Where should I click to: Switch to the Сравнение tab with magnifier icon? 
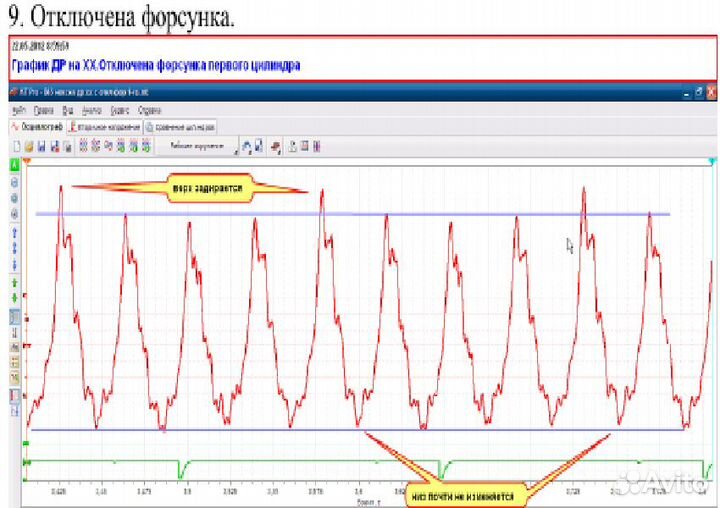180,127
